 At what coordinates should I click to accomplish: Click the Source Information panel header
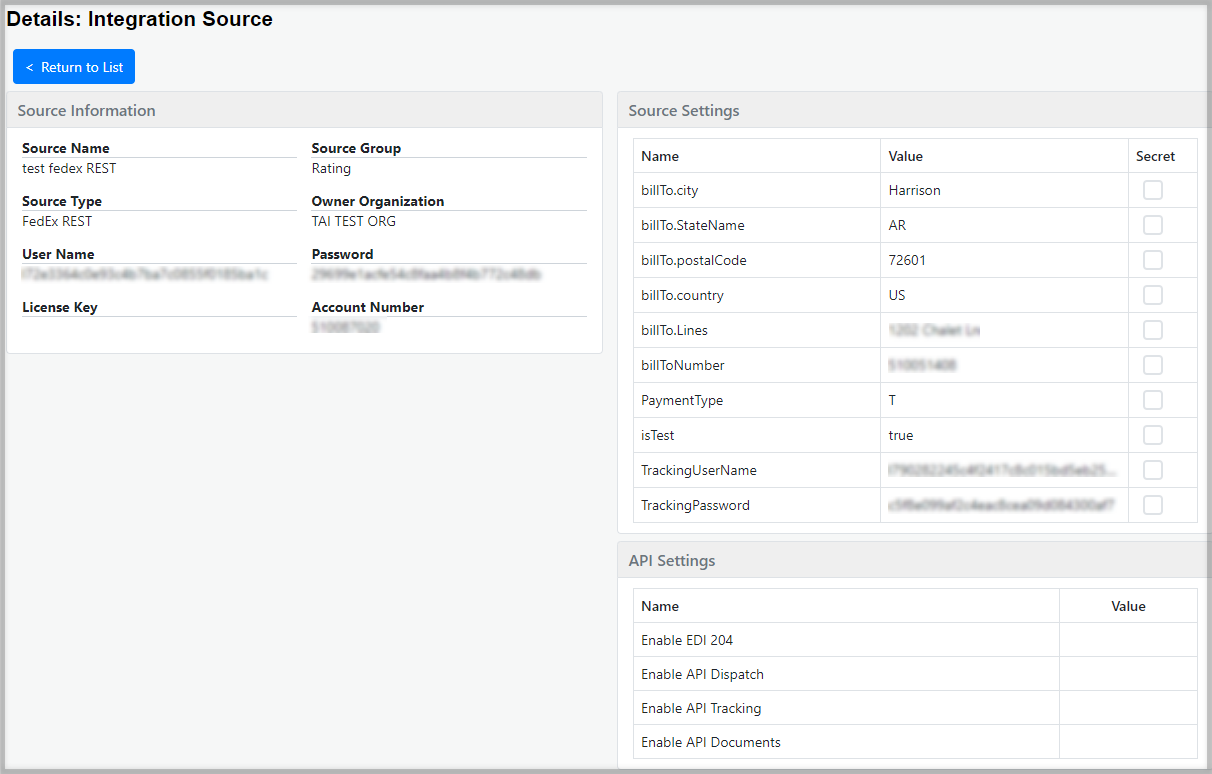(x=88, y=110)
